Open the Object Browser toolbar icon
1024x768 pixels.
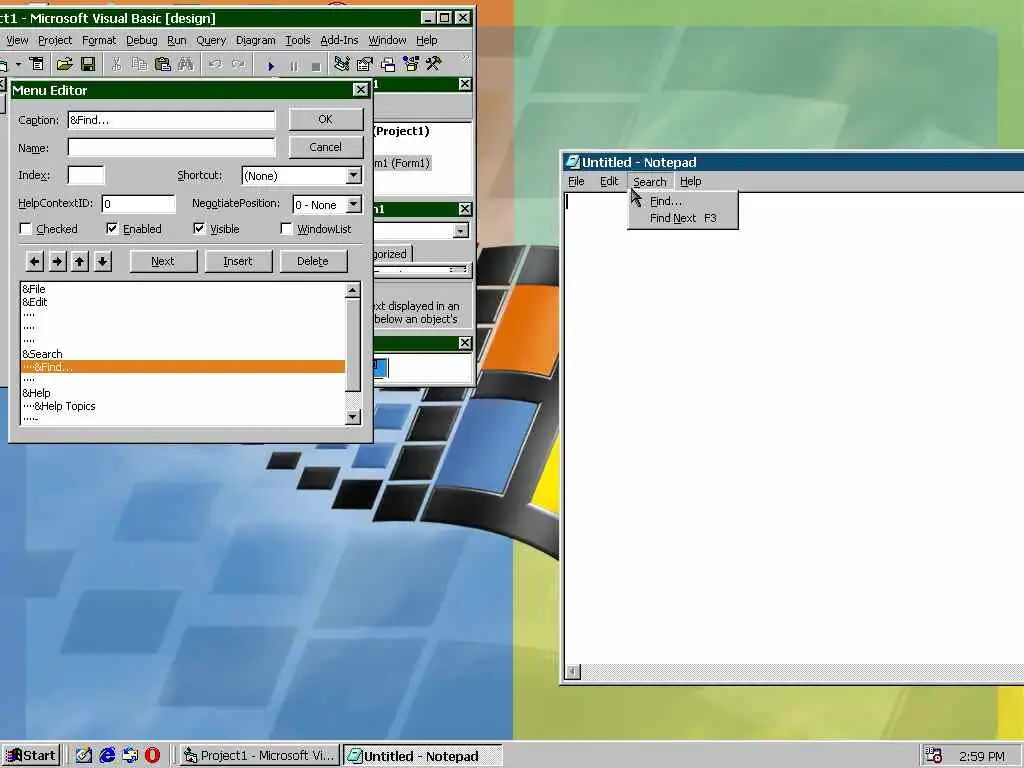pos(411,64)
